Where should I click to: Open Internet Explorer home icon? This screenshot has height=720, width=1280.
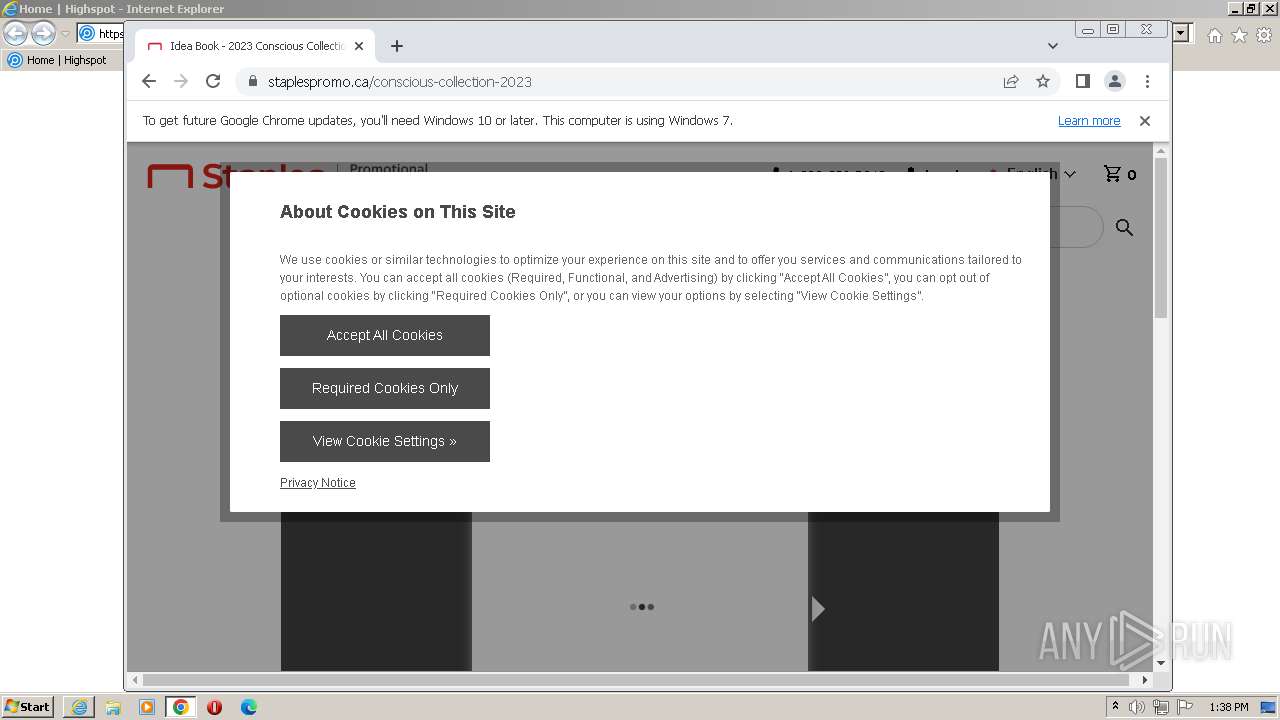1214,35
